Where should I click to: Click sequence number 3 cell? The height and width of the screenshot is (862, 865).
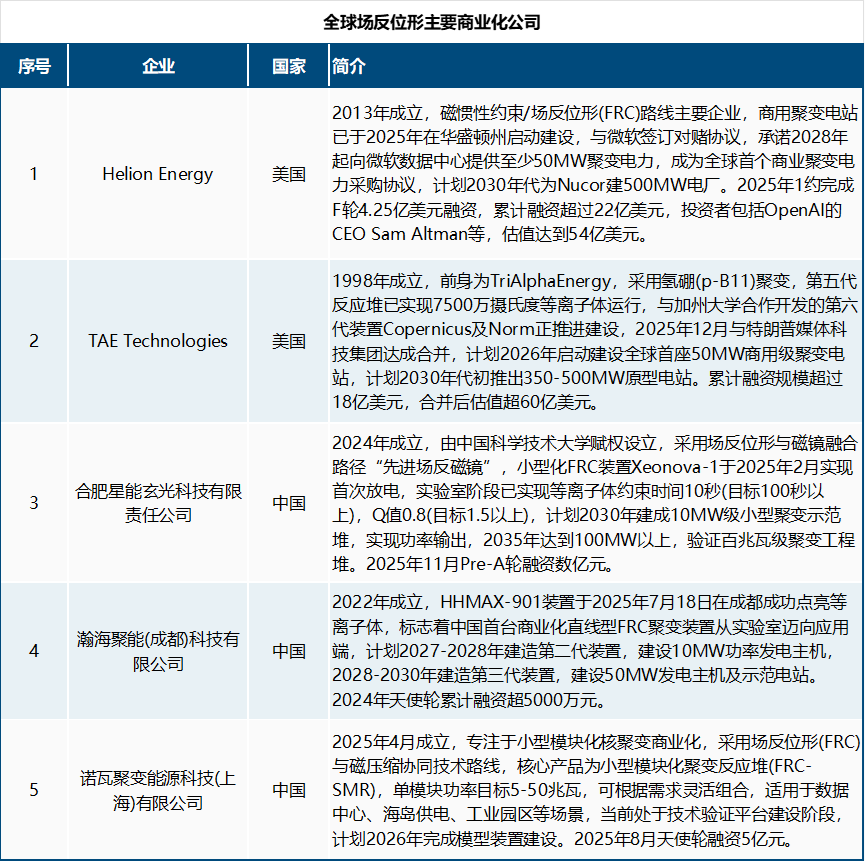point(34,503)
